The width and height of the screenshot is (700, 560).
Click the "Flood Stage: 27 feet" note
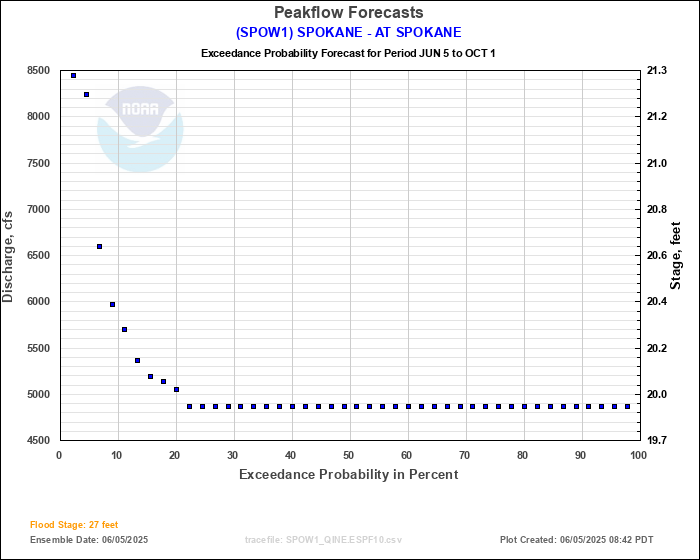(74, 525)
